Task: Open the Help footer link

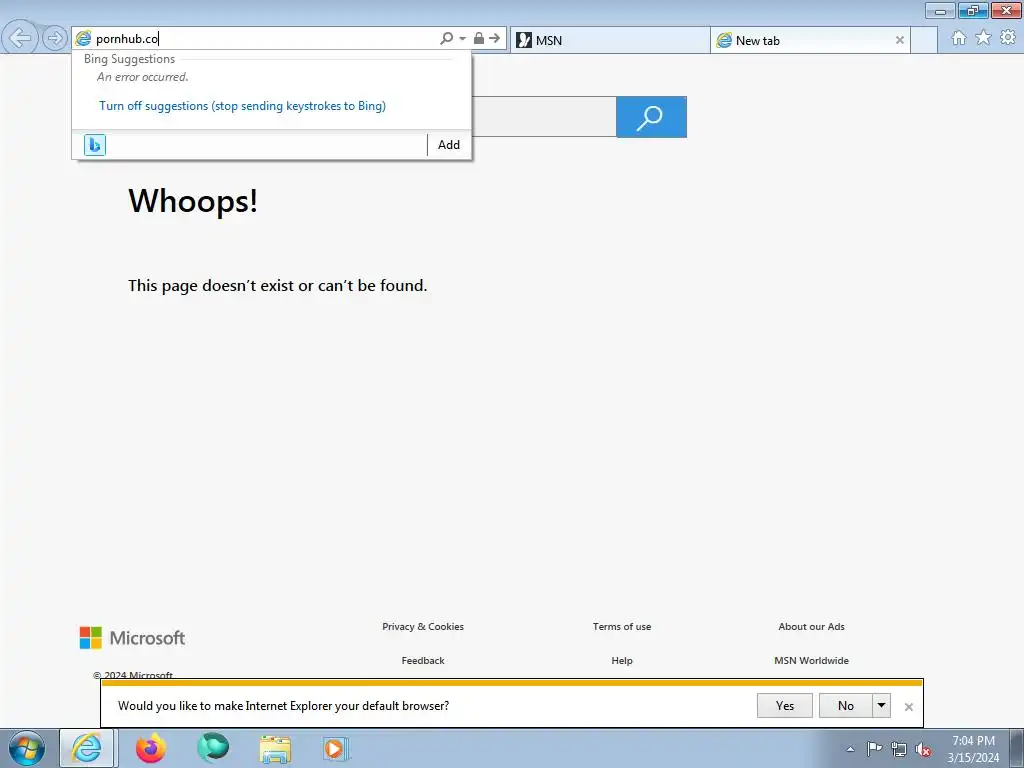Action: 622,660
